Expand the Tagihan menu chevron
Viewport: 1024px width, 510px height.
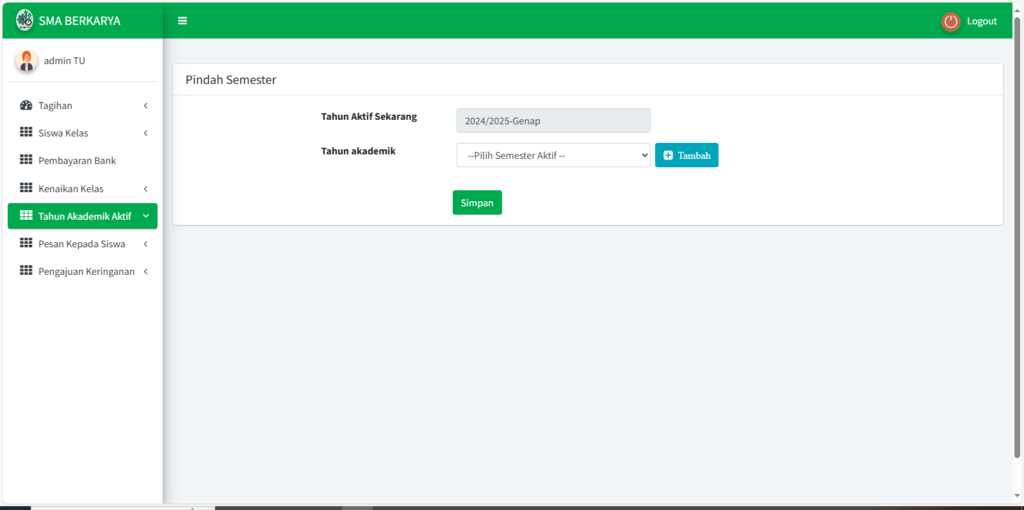145,105
